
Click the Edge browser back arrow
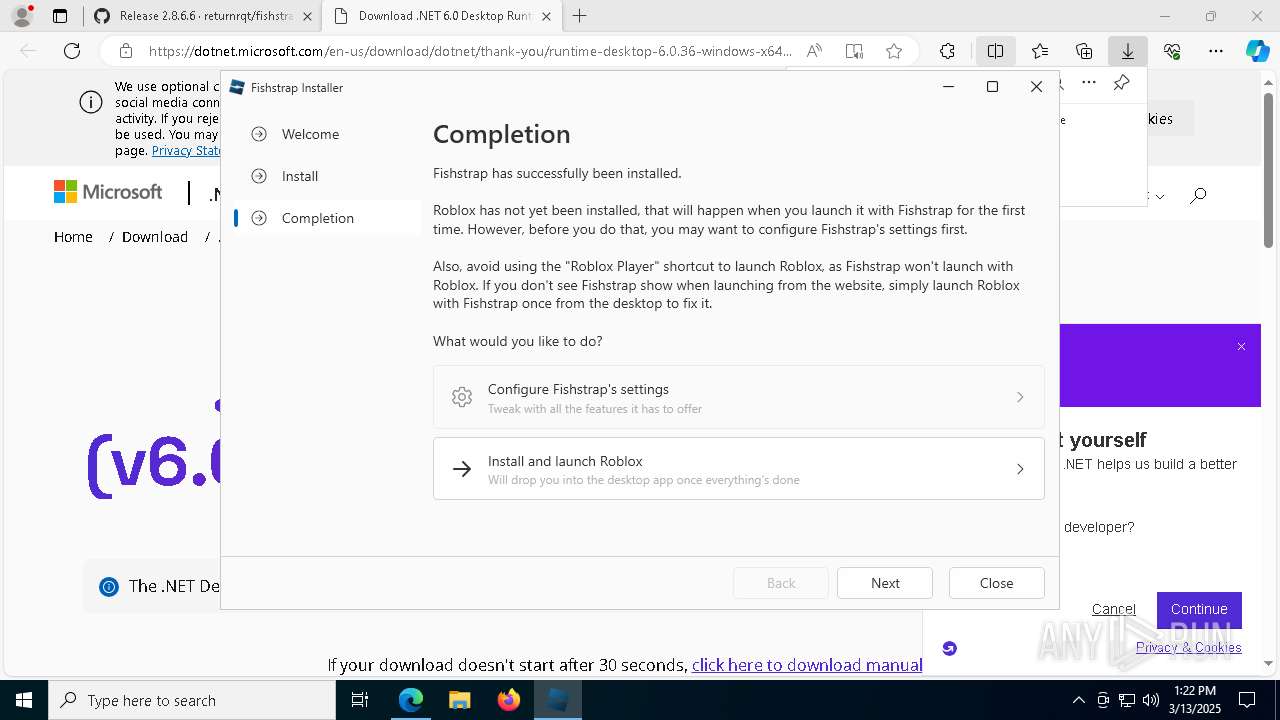(x=28, y=51)
